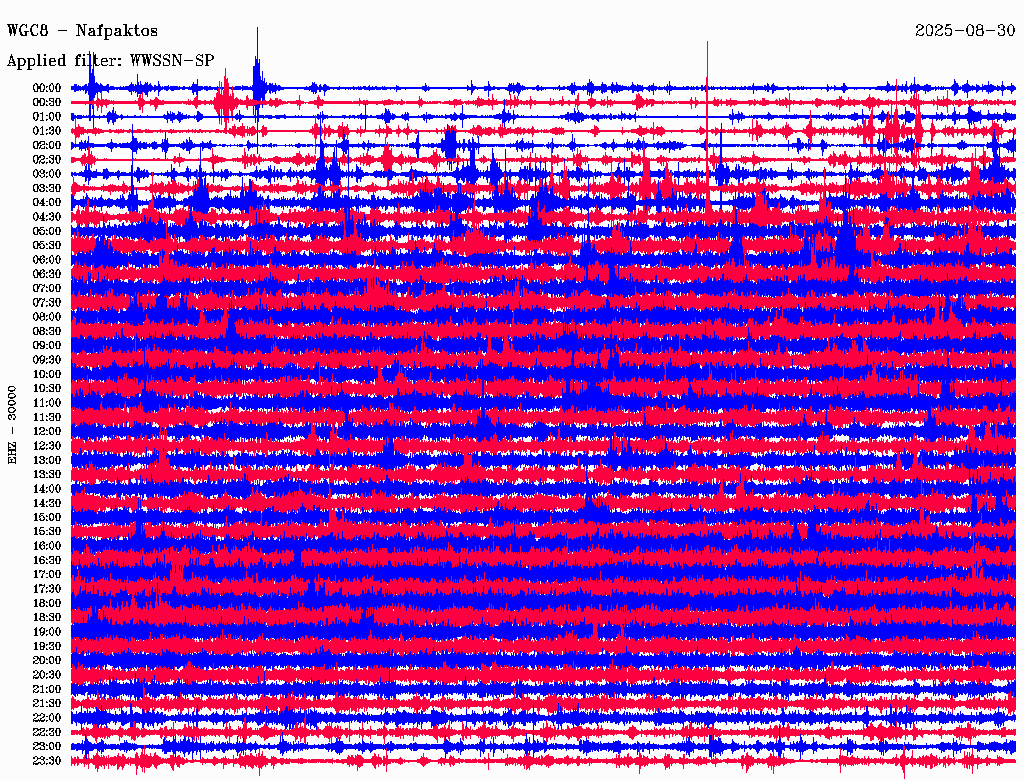Select the 04:00 time label
Image resolution: width=1024 pixels, height=780 pixels.
[x=47, y=203]
